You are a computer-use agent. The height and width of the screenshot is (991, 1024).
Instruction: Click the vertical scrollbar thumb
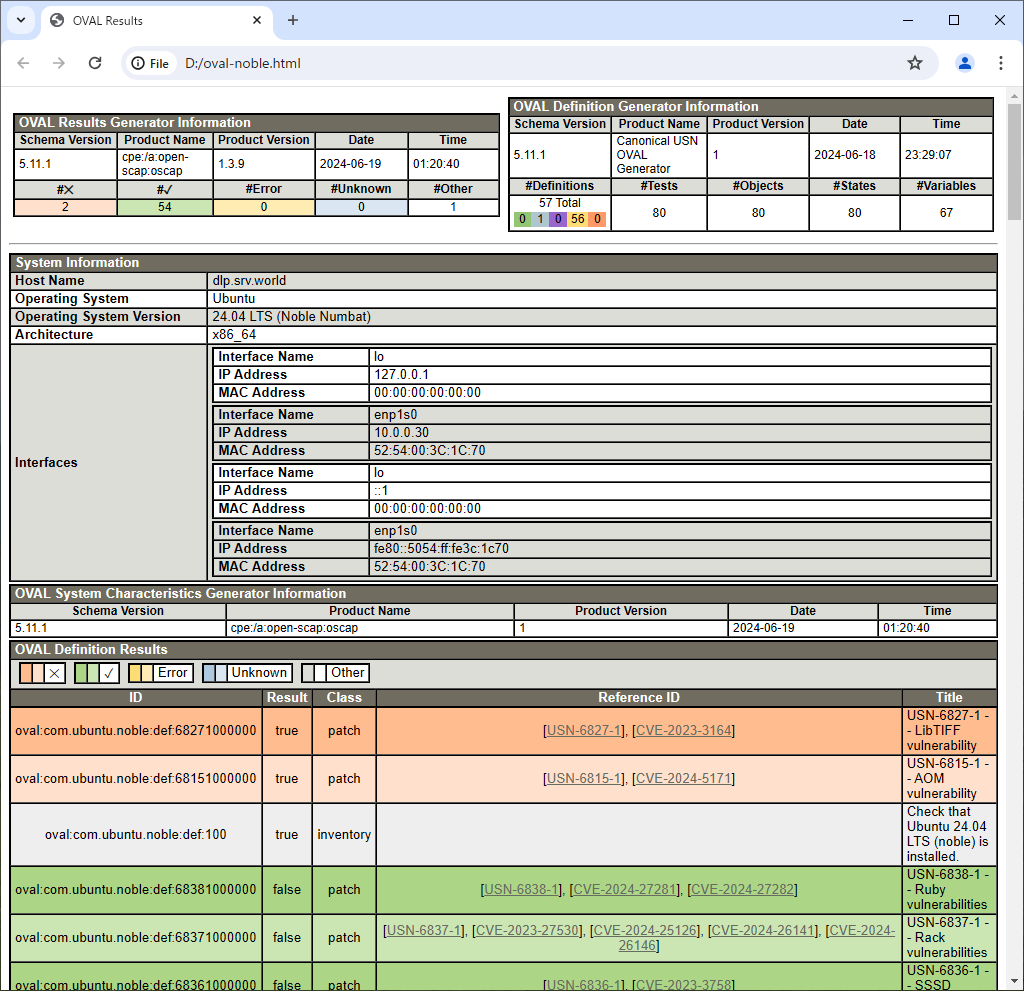coord(1014,161)
